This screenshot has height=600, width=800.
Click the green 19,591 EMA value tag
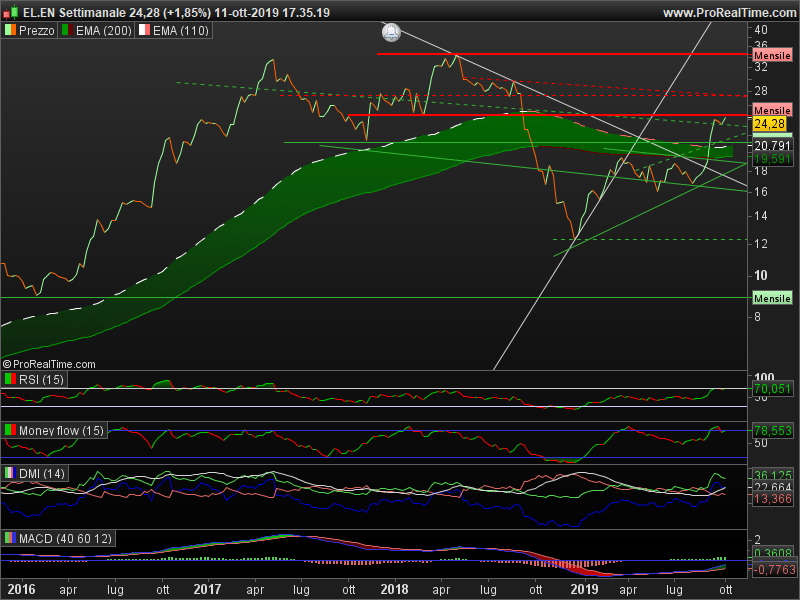pos(769,159)
